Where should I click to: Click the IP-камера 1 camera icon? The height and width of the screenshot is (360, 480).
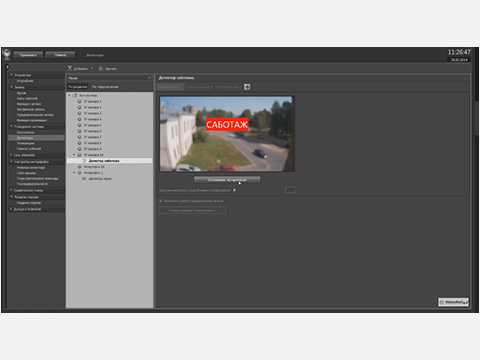coord(79,101)
